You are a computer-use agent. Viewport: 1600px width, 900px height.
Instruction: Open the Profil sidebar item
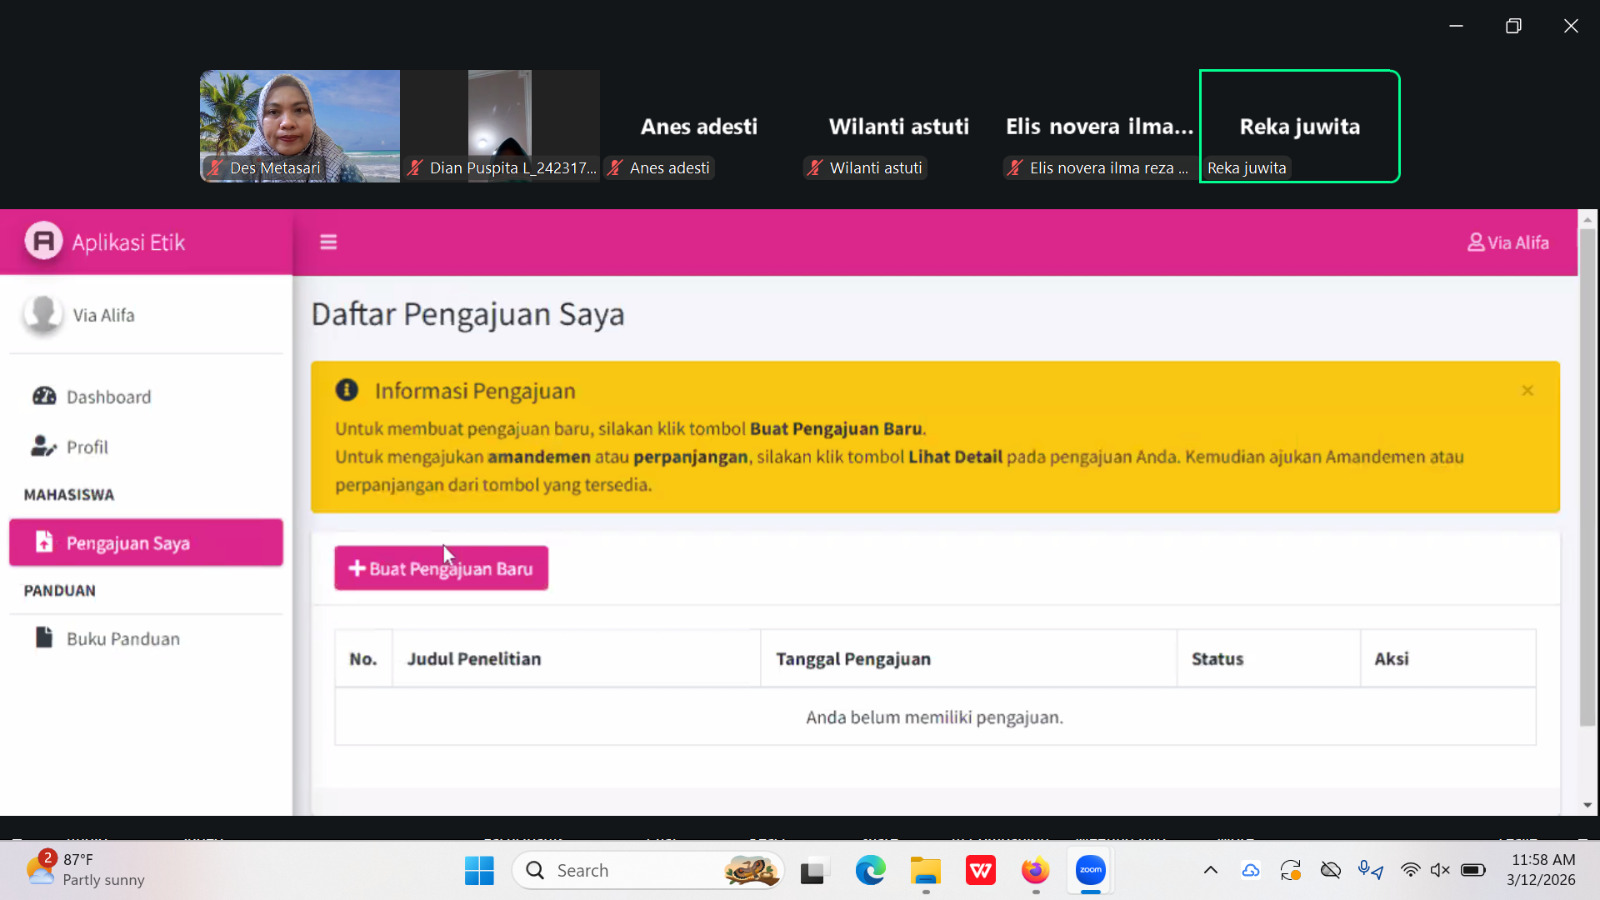(87, 447)
